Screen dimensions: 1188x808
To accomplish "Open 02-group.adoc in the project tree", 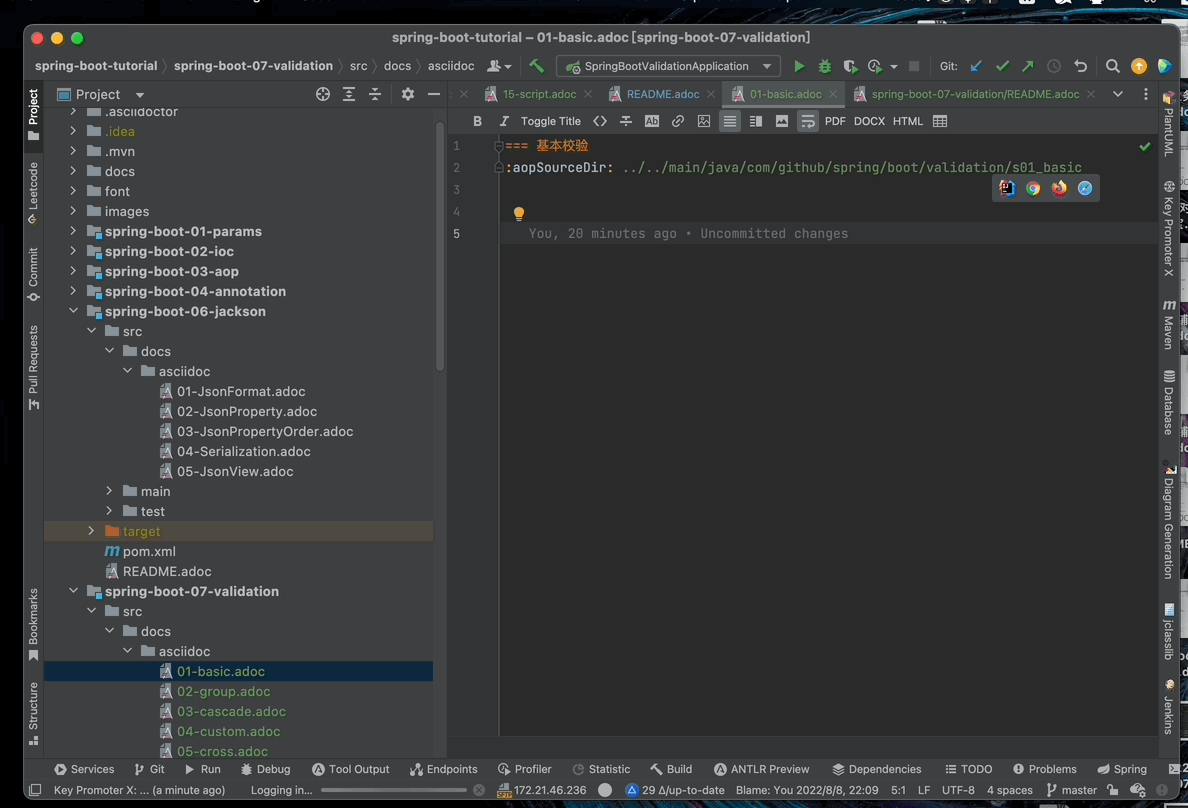I will coord(223,691).
